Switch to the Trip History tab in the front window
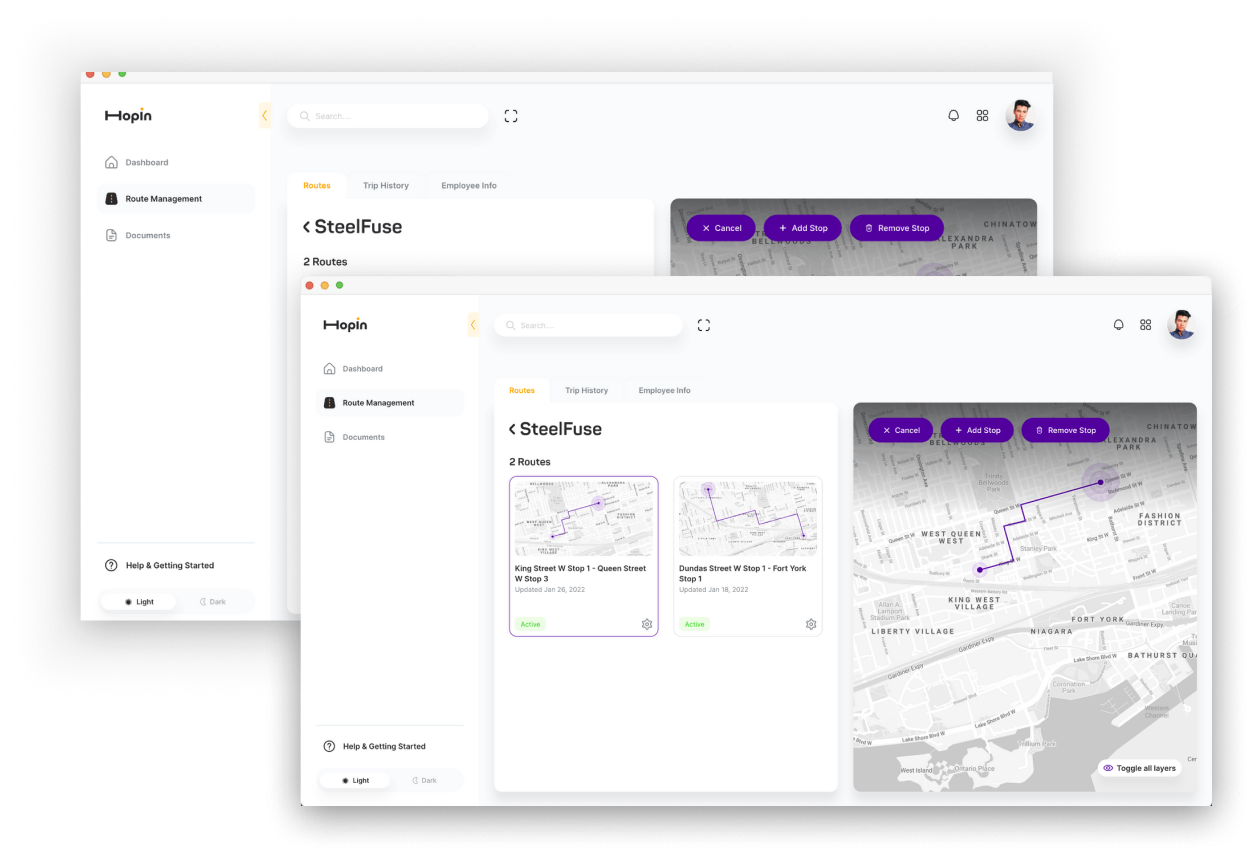This screenshot has width=1252, height=854. (586, 391)
